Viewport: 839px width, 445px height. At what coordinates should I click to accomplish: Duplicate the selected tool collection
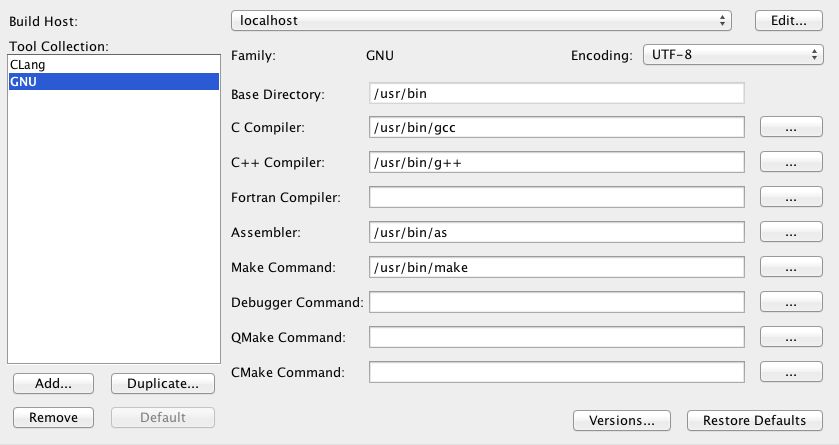point(163,383)
